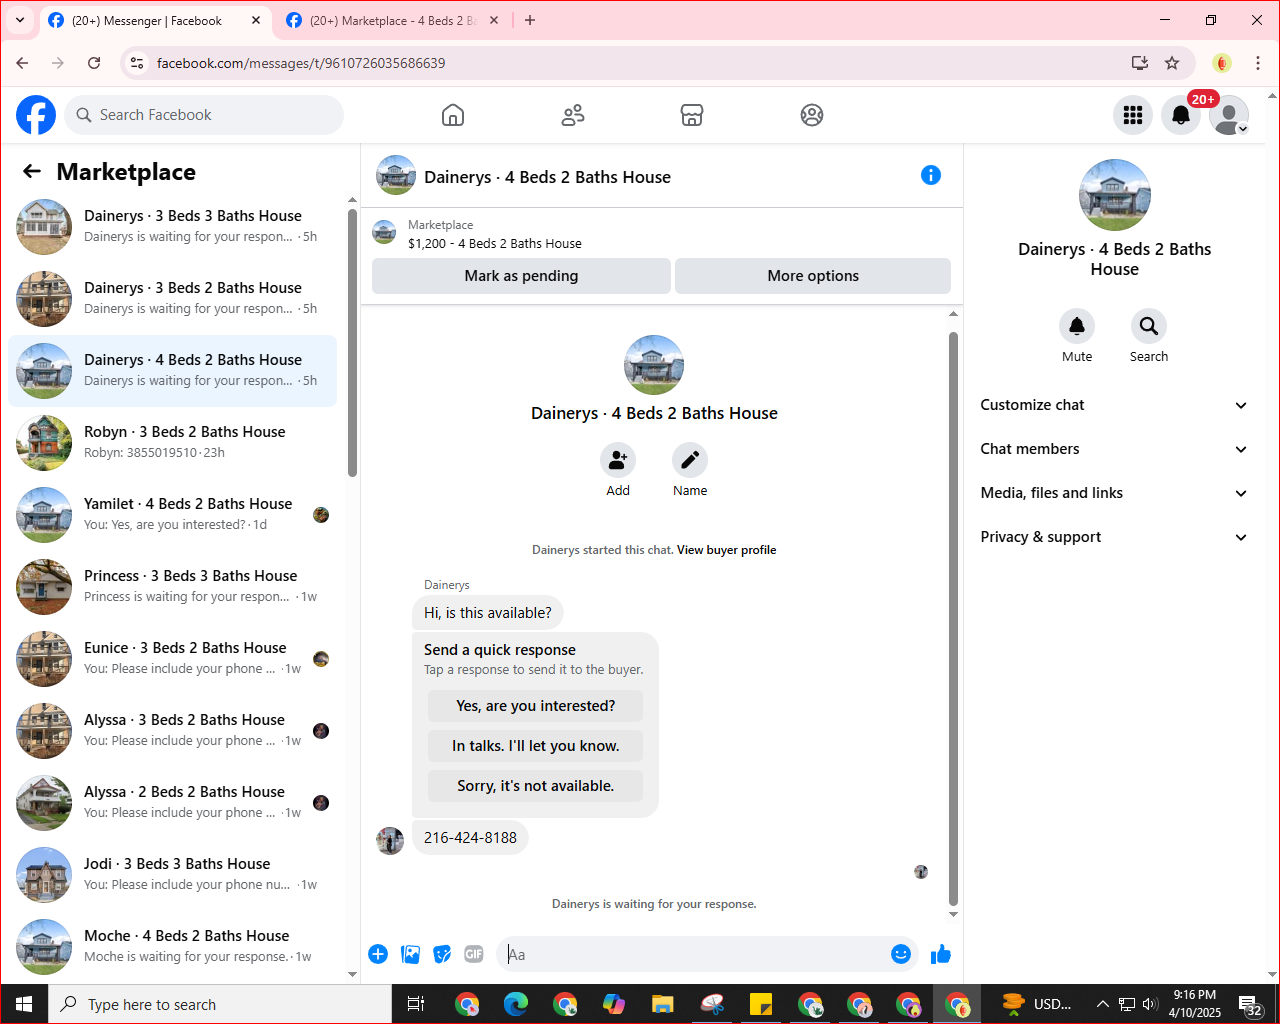Open Dainerys 3 Beds 3 Baths House chat
The height and width of the screenshot is (1024, 1280).
click(173, 227)
